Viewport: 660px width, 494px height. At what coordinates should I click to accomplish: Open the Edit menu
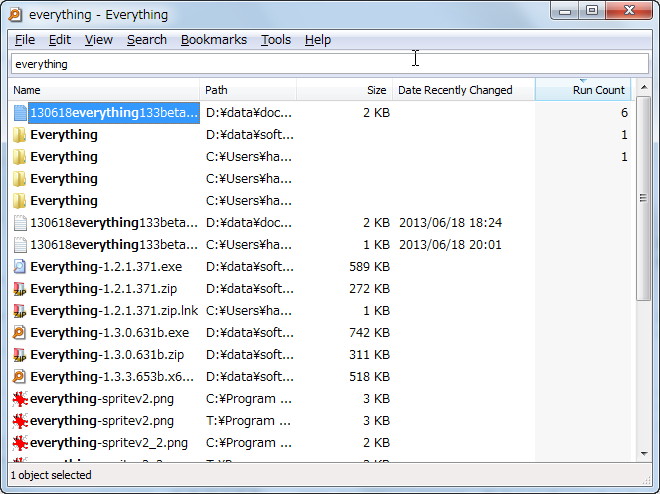click(x=59, y=40)
